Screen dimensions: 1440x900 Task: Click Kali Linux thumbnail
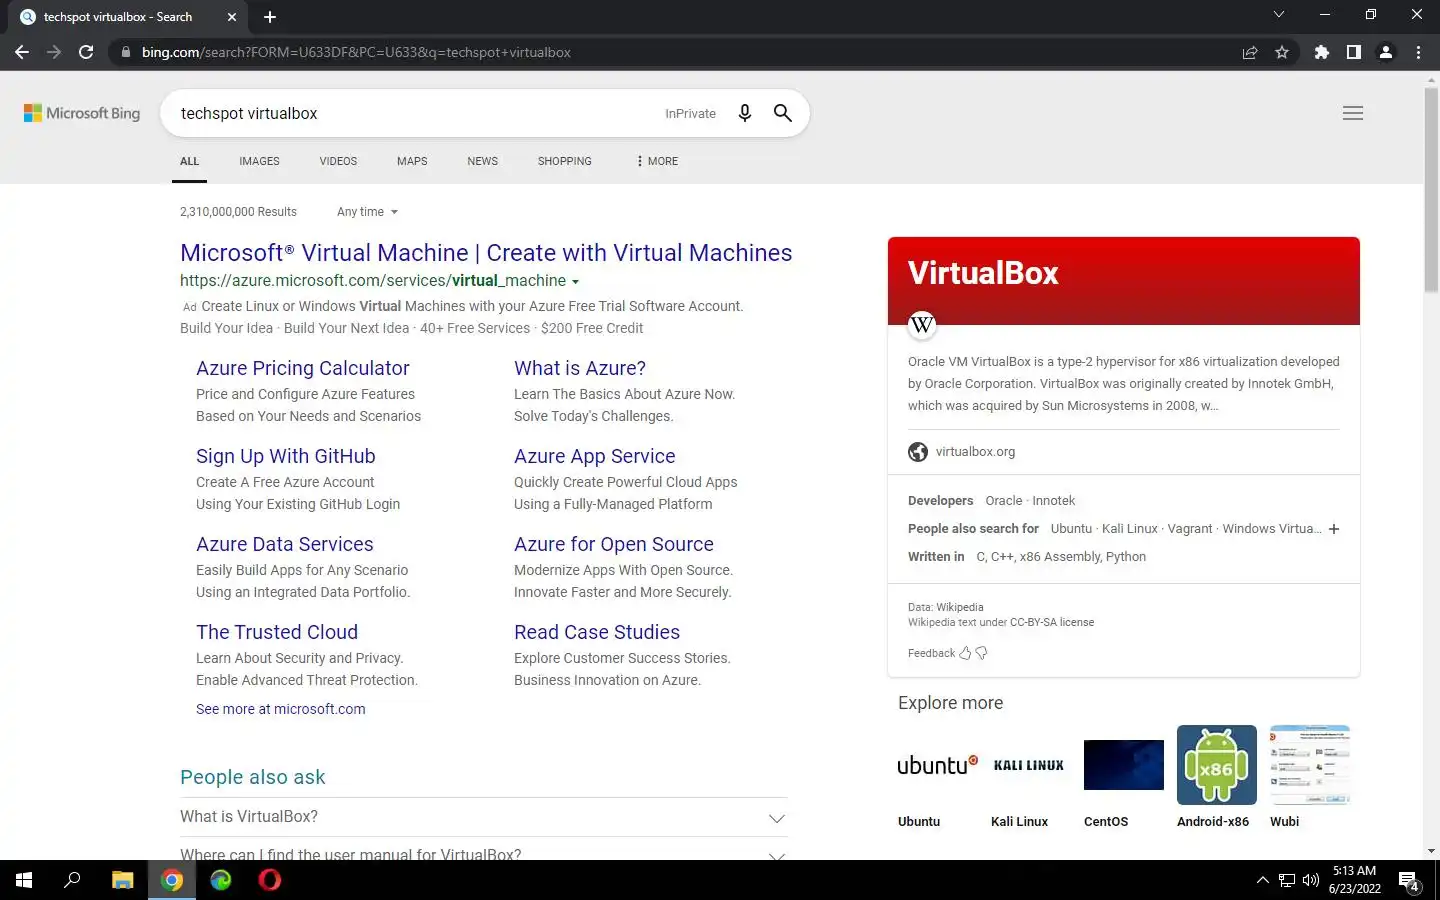(x=1029, y=765)
